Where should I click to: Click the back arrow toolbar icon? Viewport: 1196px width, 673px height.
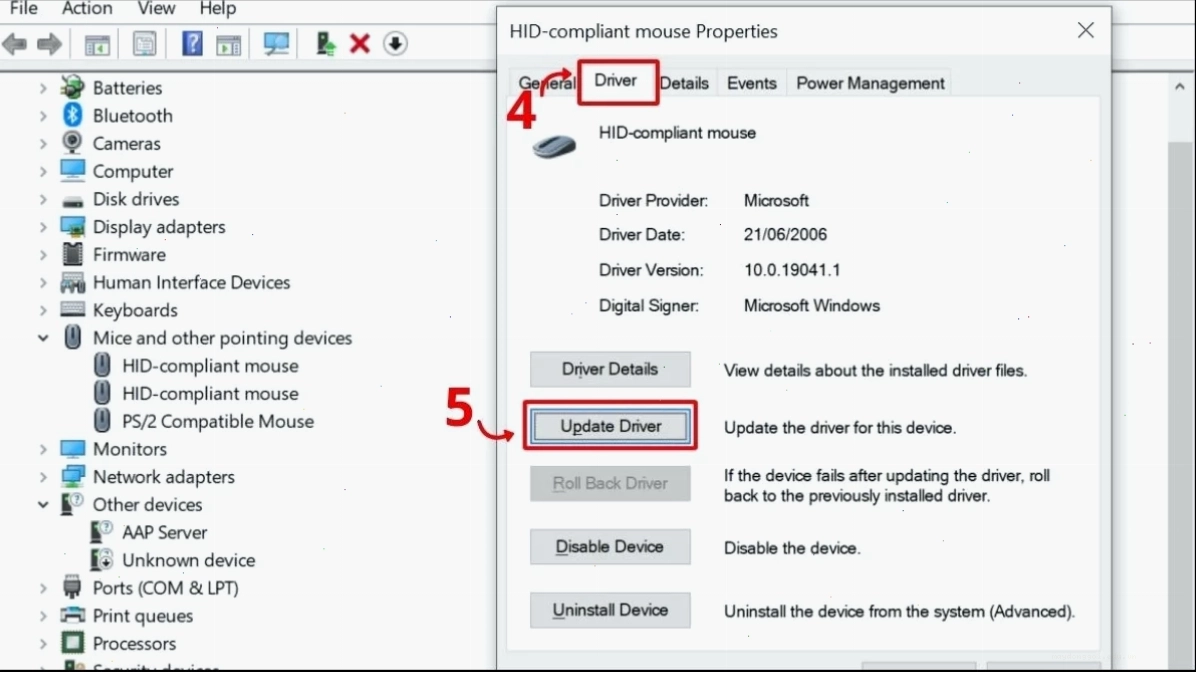pyautogui.click(x=14, y=44)
